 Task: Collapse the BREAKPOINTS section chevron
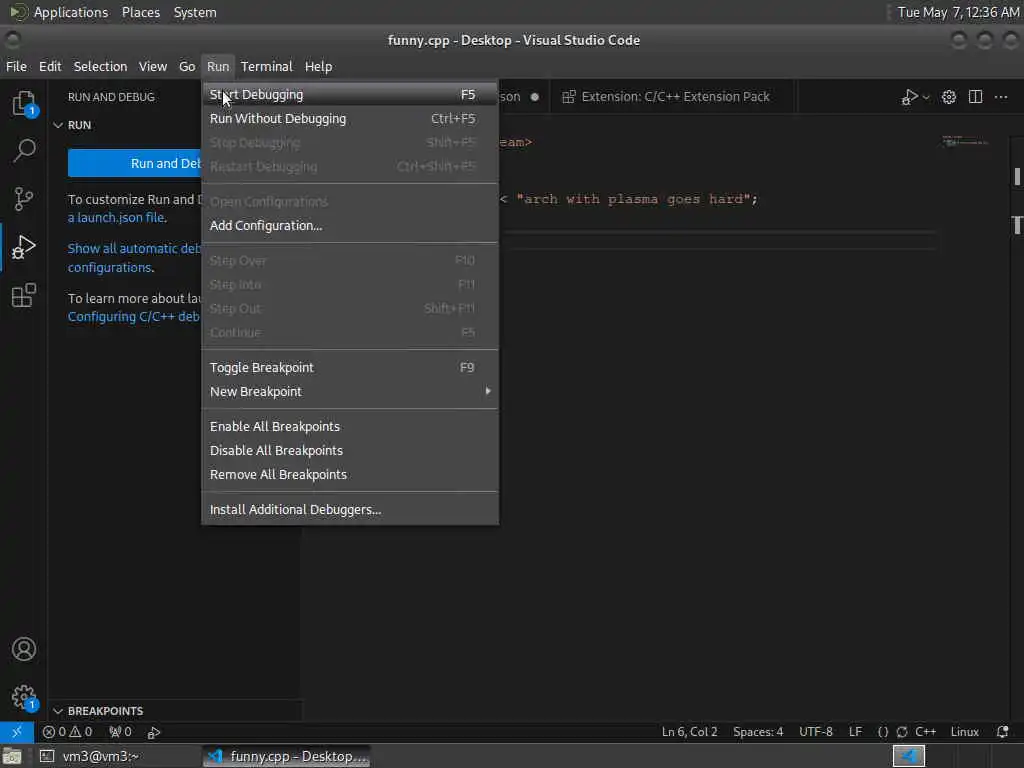(x=58, y=711)
